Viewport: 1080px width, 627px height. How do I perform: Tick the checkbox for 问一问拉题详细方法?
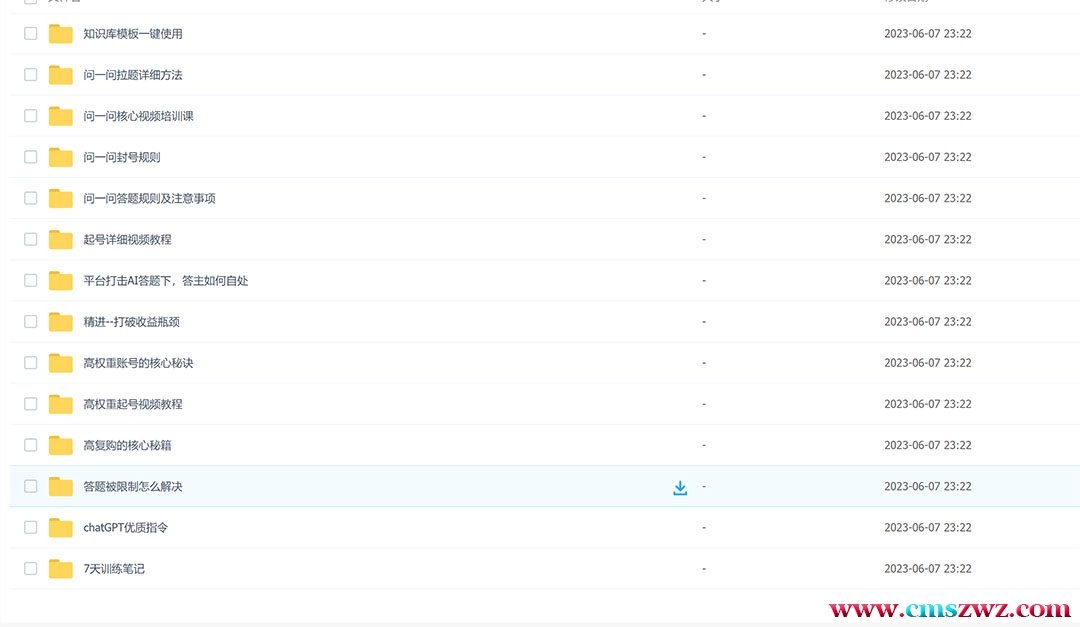pyautogui.click(x=30, y=75)
